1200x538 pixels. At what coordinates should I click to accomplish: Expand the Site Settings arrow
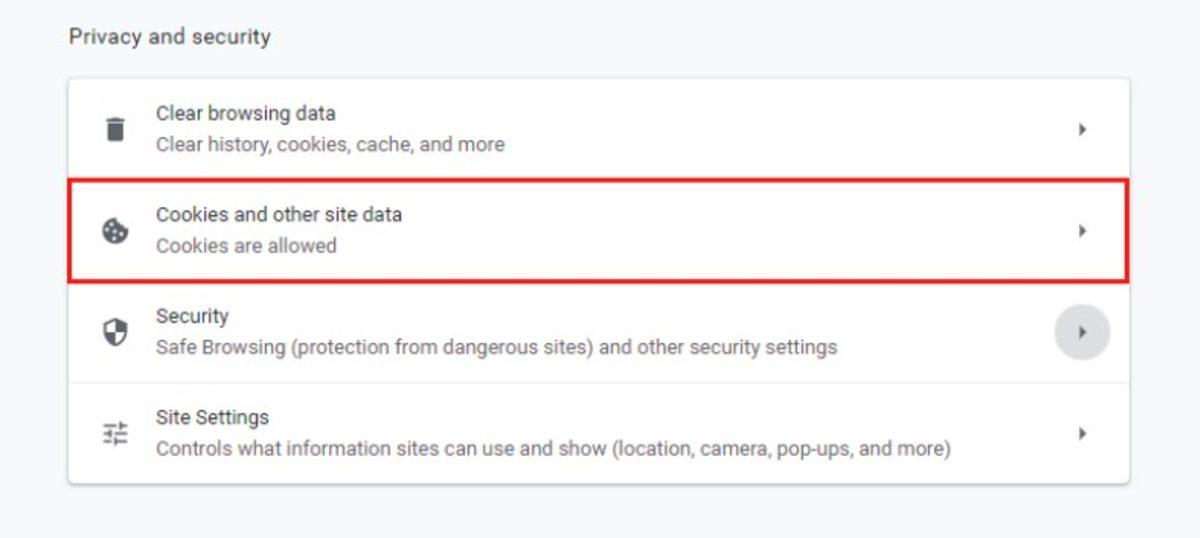pos(1082,434)
